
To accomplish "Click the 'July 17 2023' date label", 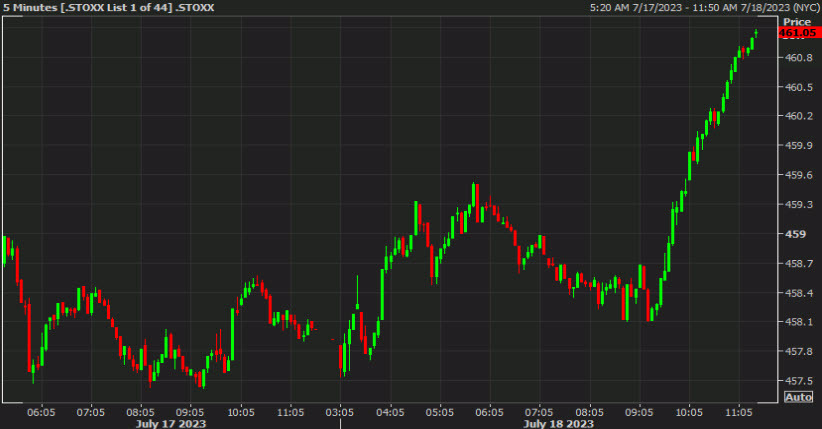I will pos(171,423).
